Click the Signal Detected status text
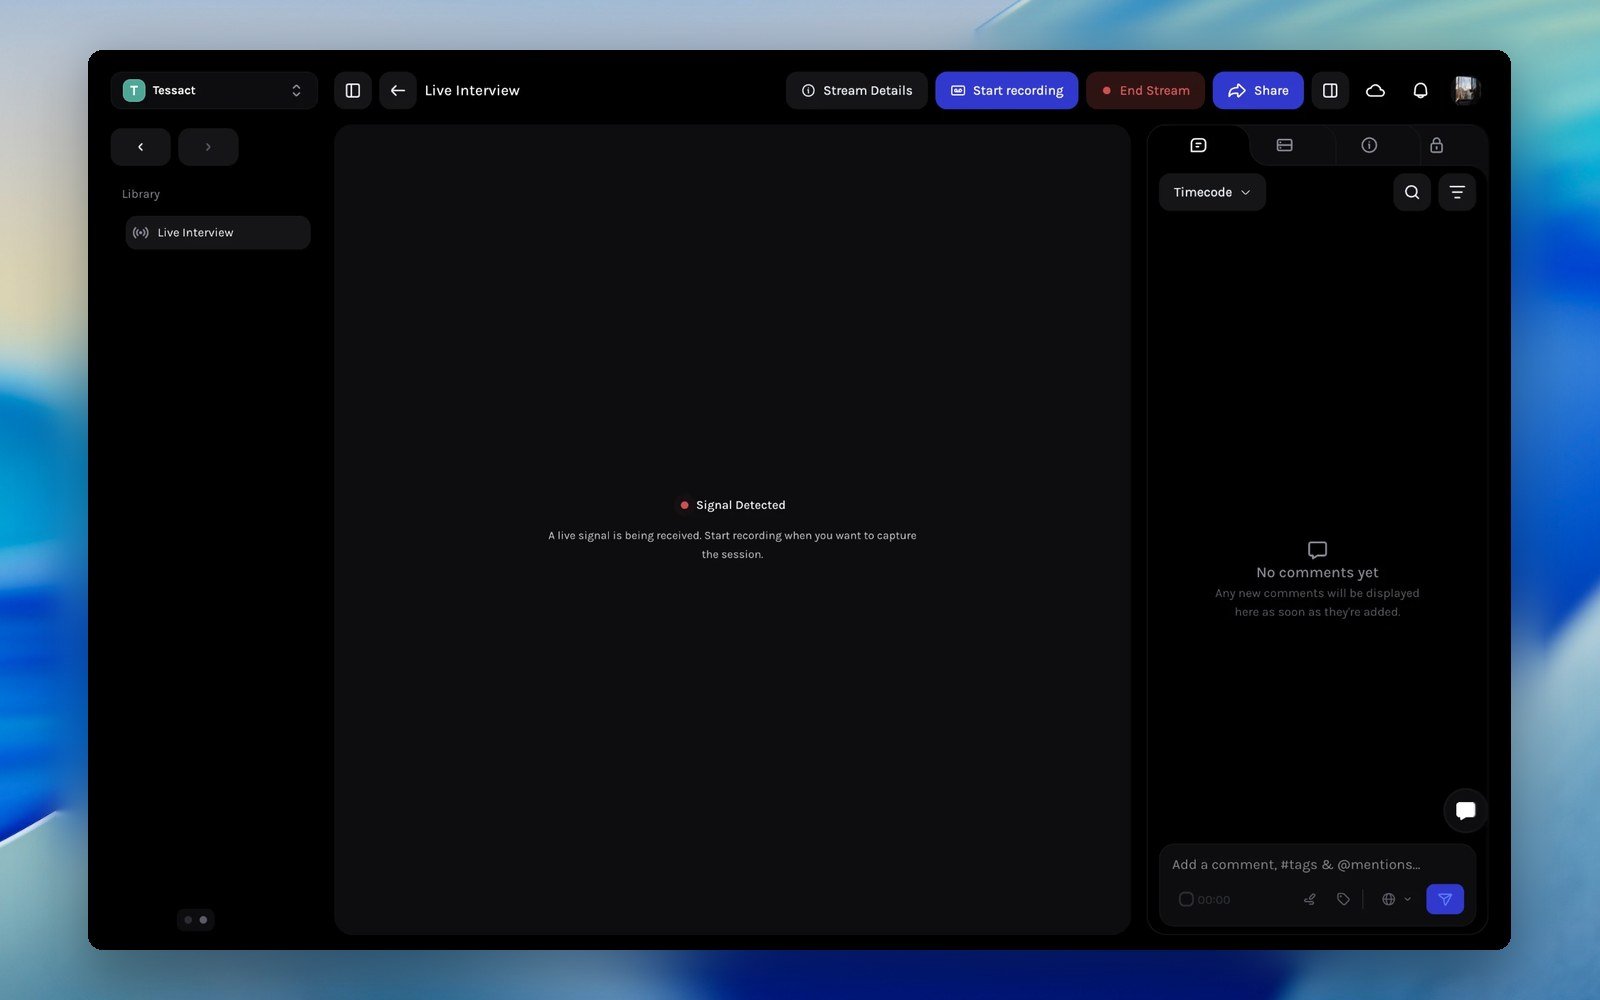The height and width of the screenshot is (1000, 1600). coord(741,505)
